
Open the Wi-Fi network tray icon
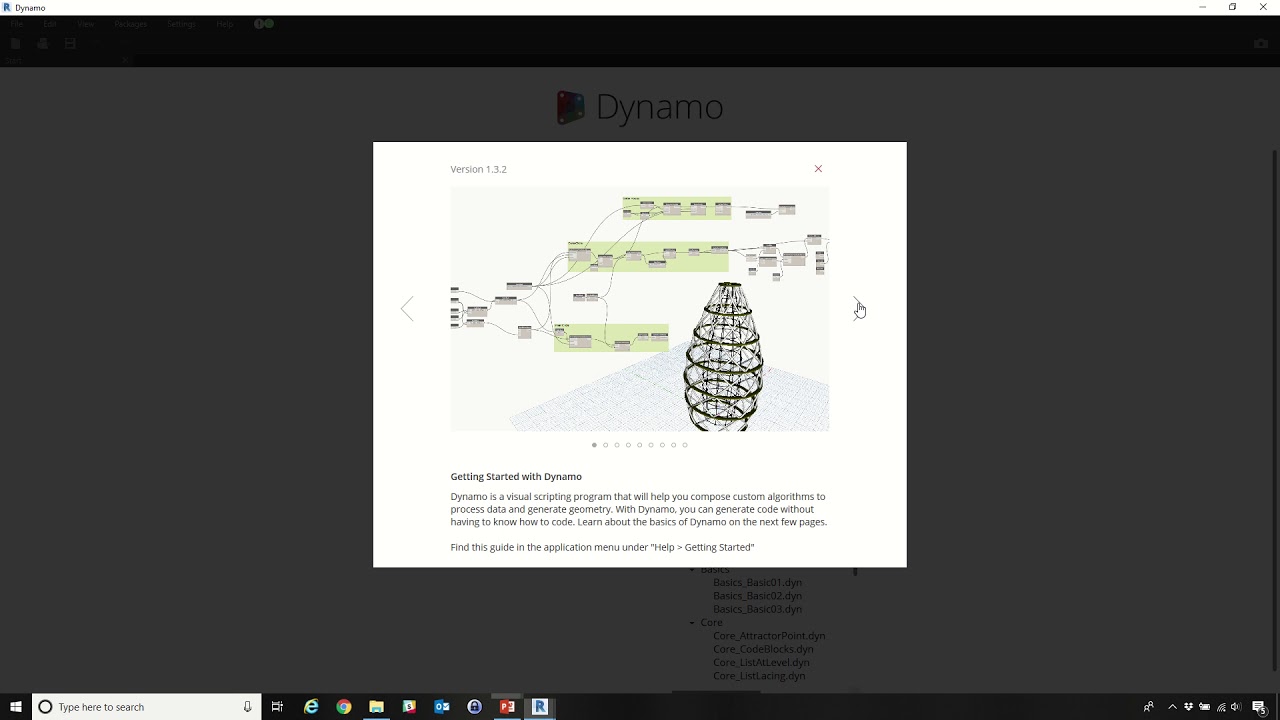pyautogui.click(x=1221, y=707)
